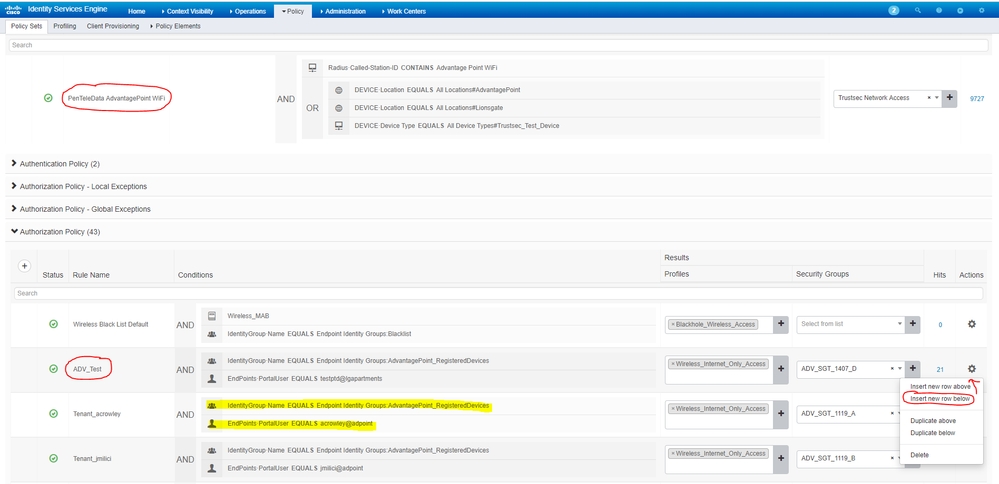999x484 pixels.
Task: Open the Administration menu
Action: pos(343,11)
